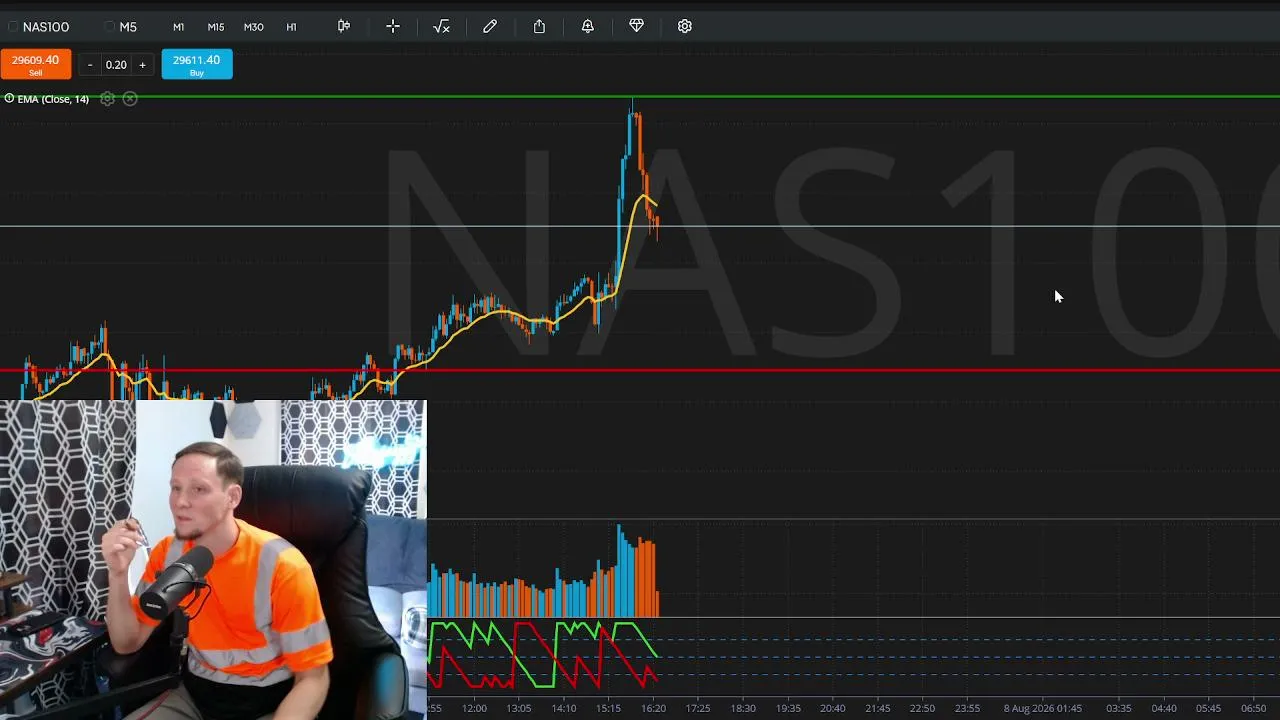Click the red horizontal line on chart

(640, 371)
